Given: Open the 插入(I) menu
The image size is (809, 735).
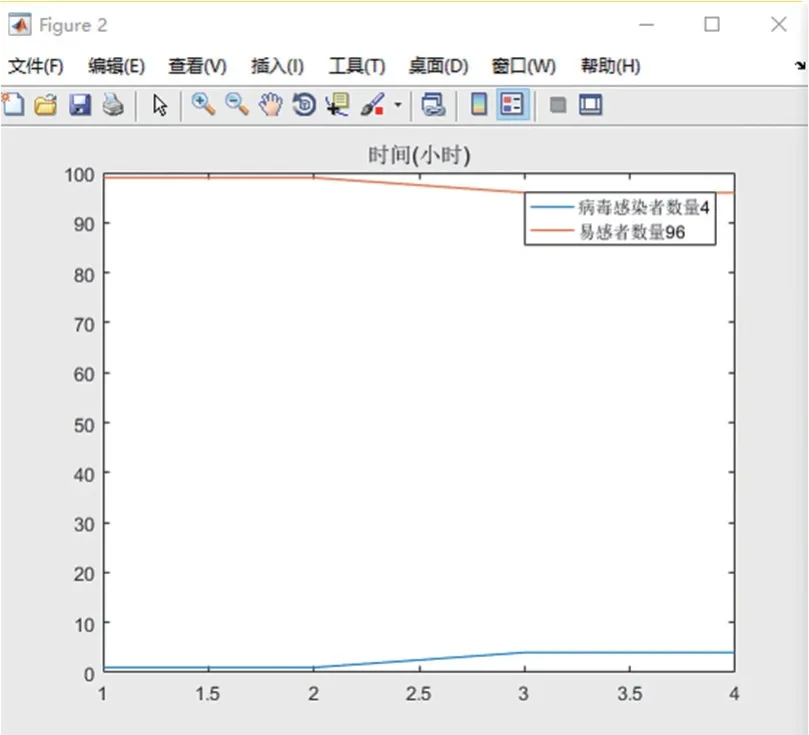Looking at the screenshot, I should (278, 66).
